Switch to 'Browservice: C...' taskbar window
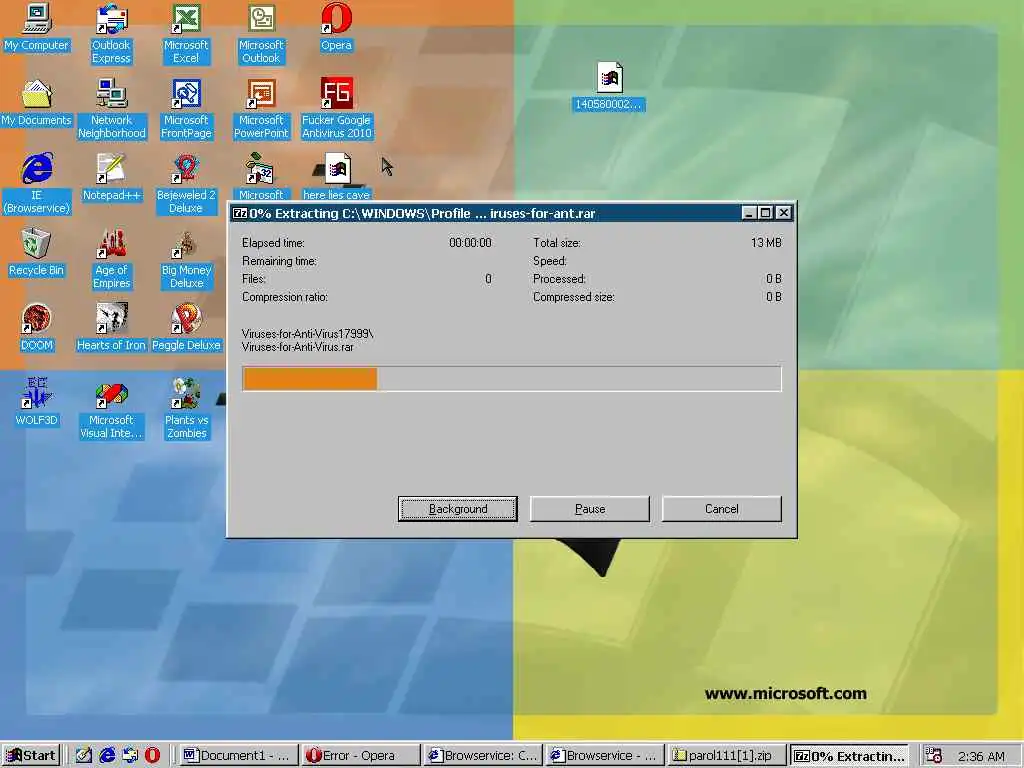 [x=482, y=755]
